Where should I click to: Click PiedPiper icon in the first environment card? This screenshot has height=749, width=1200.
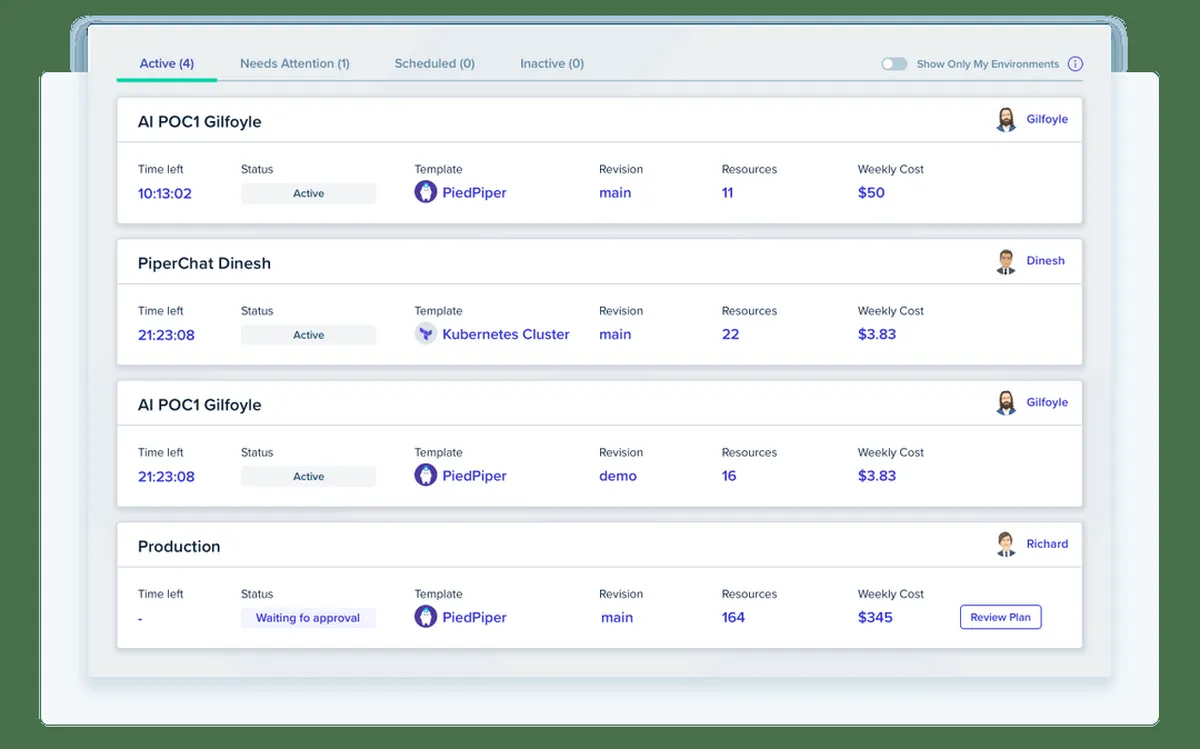426,193
